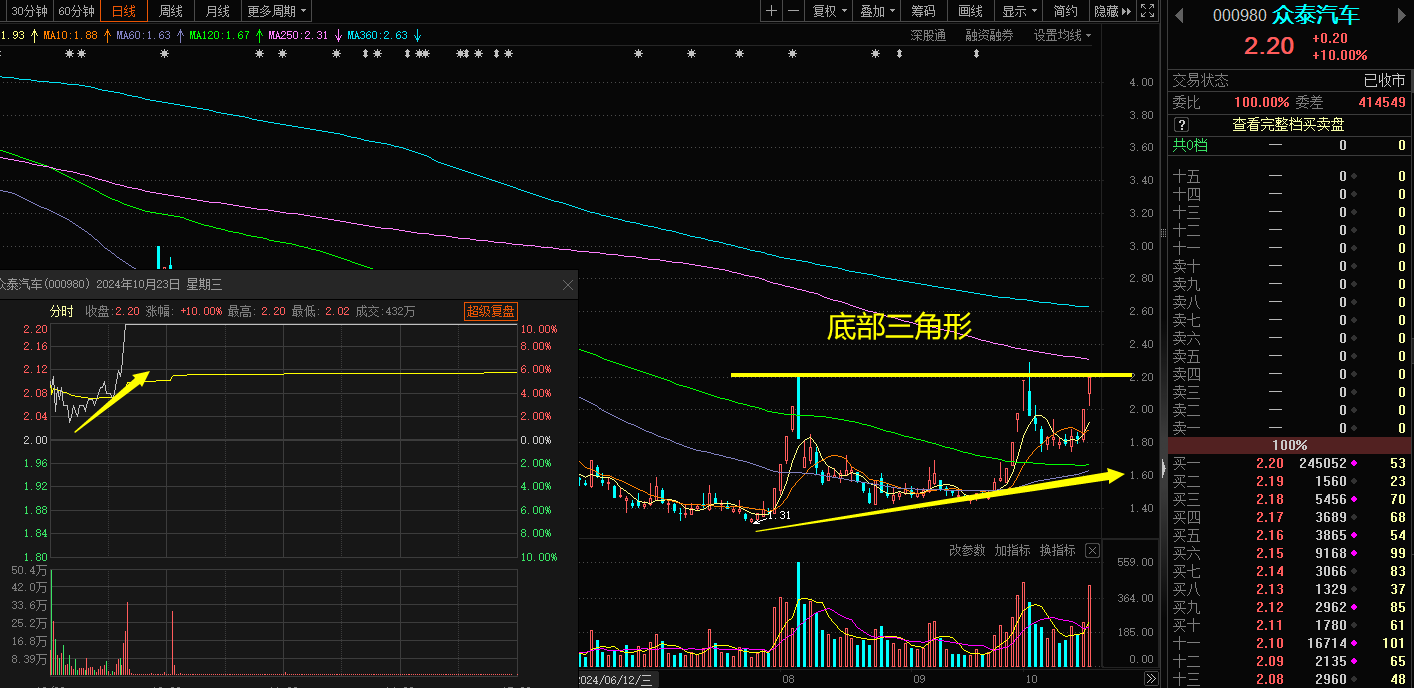
Task: Click the 众泰汽车 stock name header
Action: click(1316, 15)
